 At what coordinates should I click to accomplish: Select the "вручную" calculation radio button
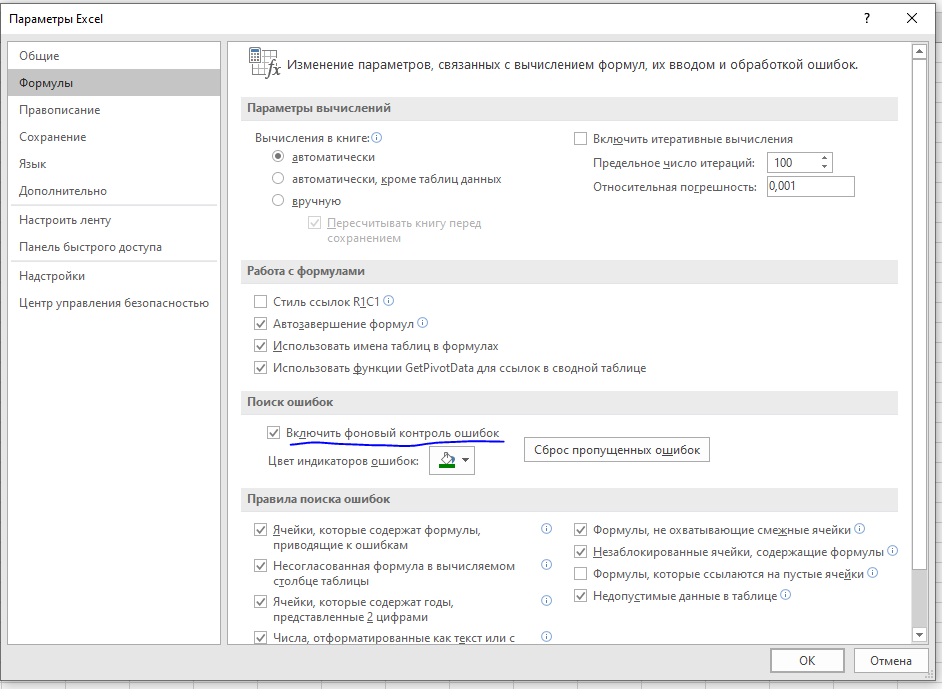(279, 201)
